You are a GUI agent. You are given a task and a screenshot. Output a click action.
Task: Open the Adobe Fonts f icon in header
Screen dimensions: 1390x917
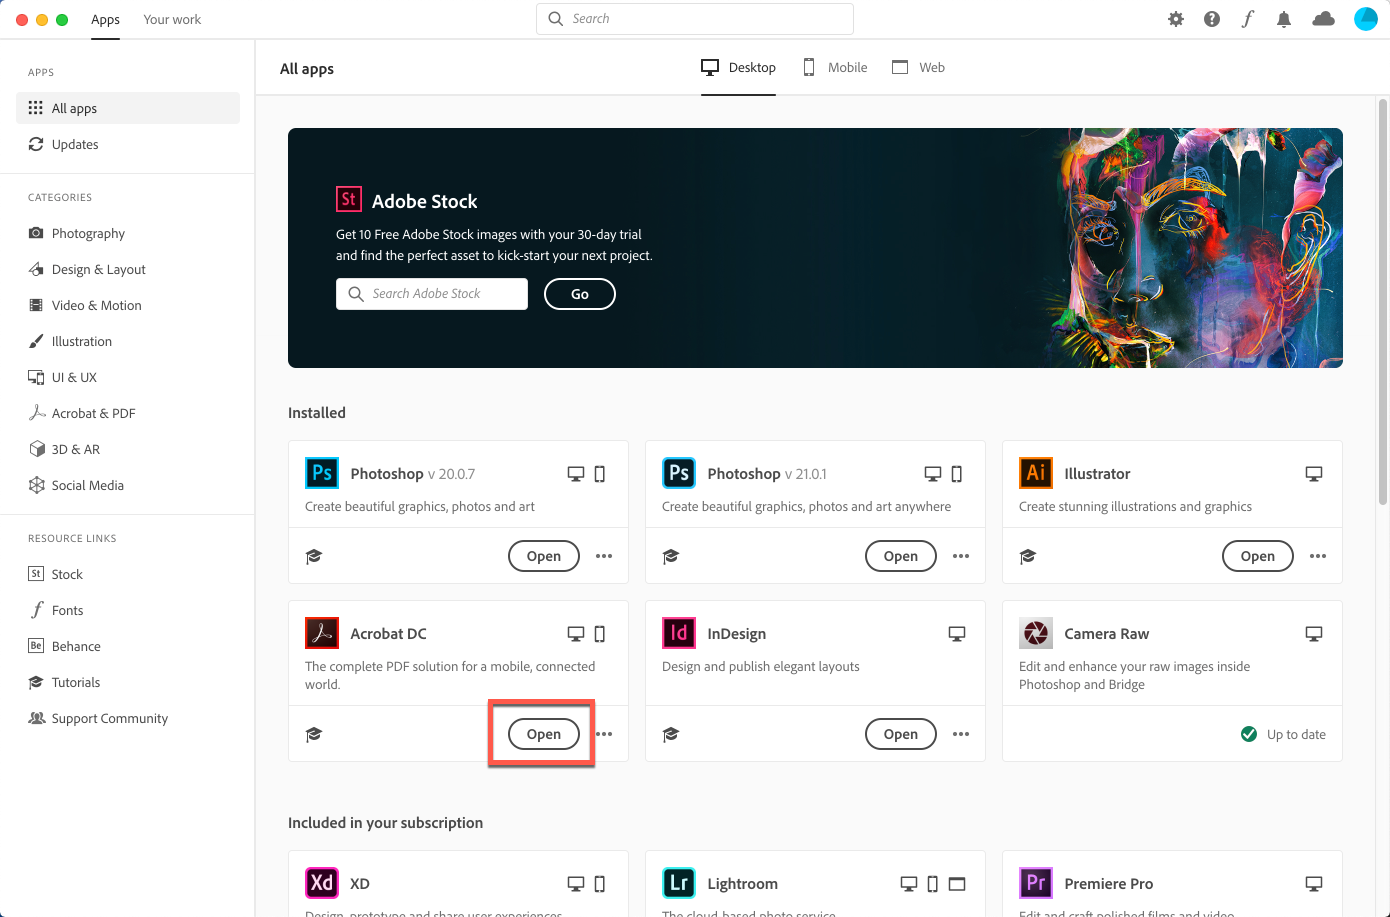[x=1248, y=19]
